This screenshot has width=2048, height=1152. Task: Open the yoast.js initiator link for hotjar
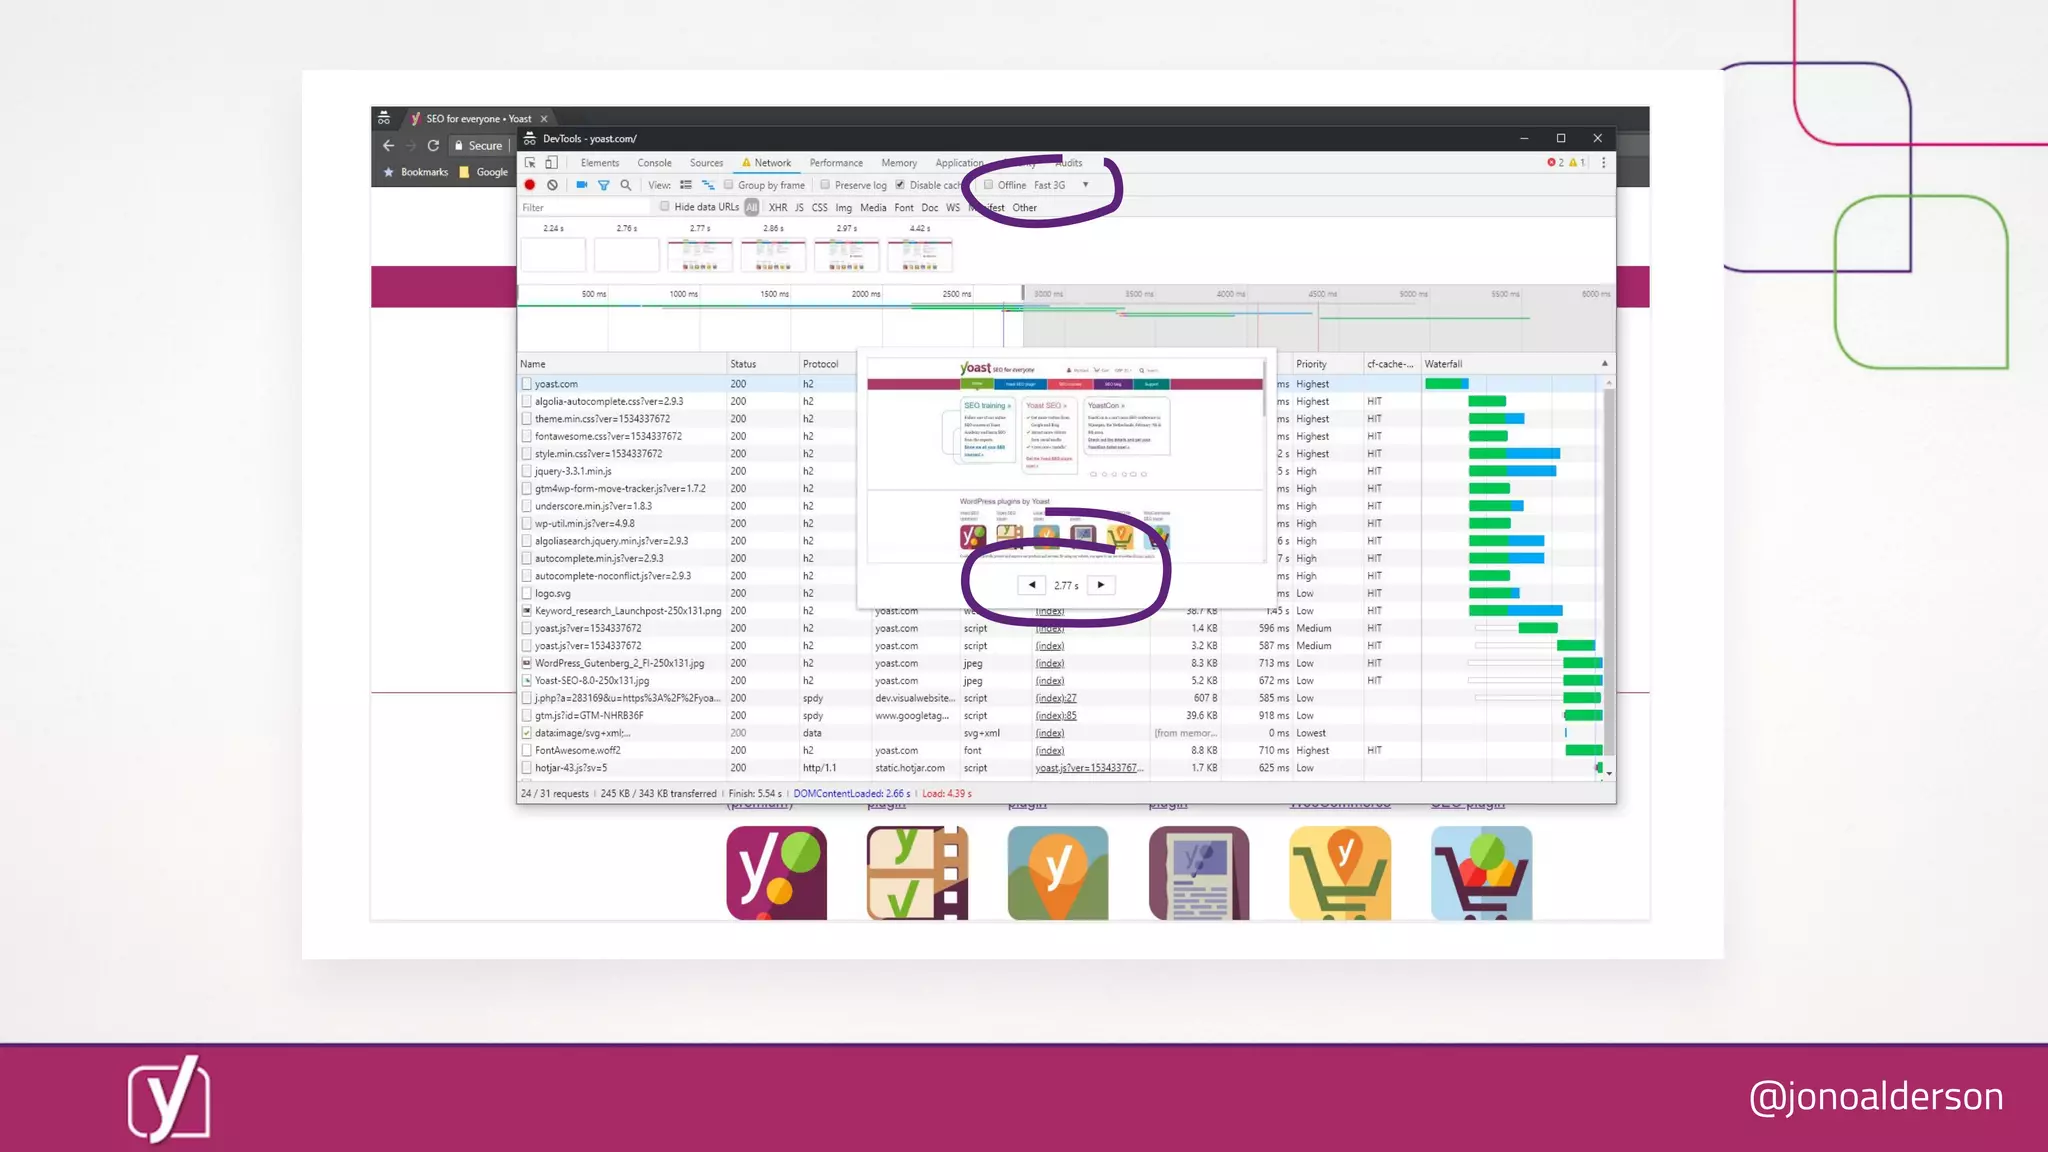pyautogui.click(x=1087, y=768)
